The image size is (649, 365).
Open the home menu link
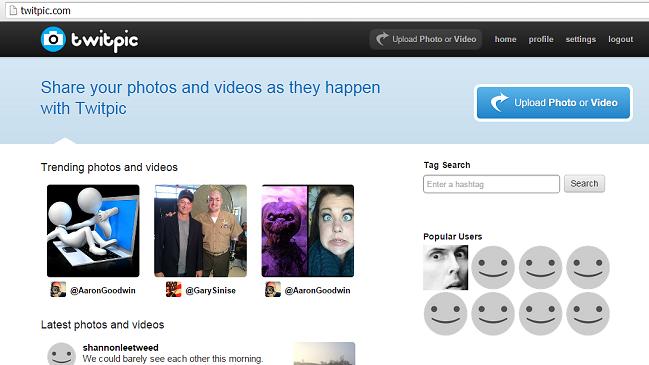[505, 39]
